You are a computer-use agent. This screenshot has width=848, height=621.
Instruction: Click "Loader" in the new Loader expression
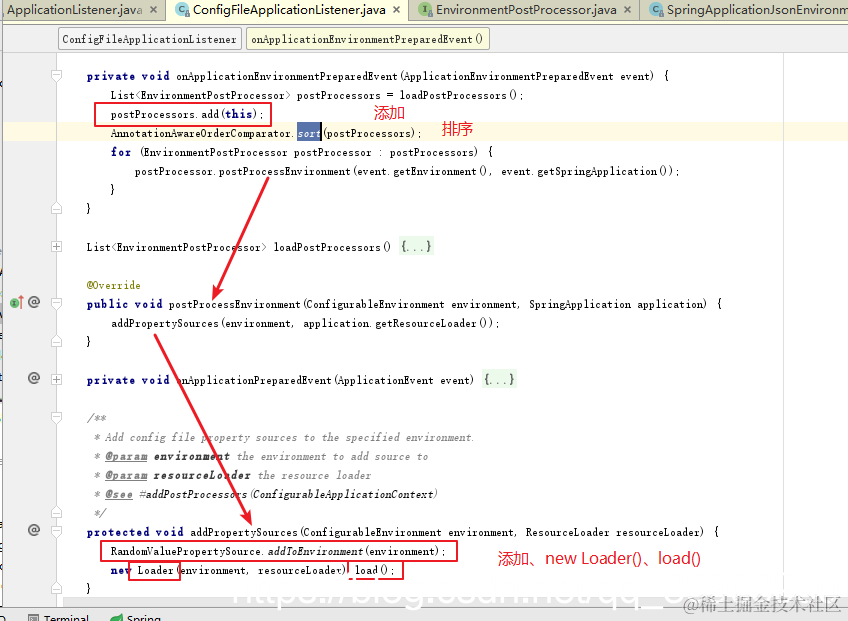155,570
